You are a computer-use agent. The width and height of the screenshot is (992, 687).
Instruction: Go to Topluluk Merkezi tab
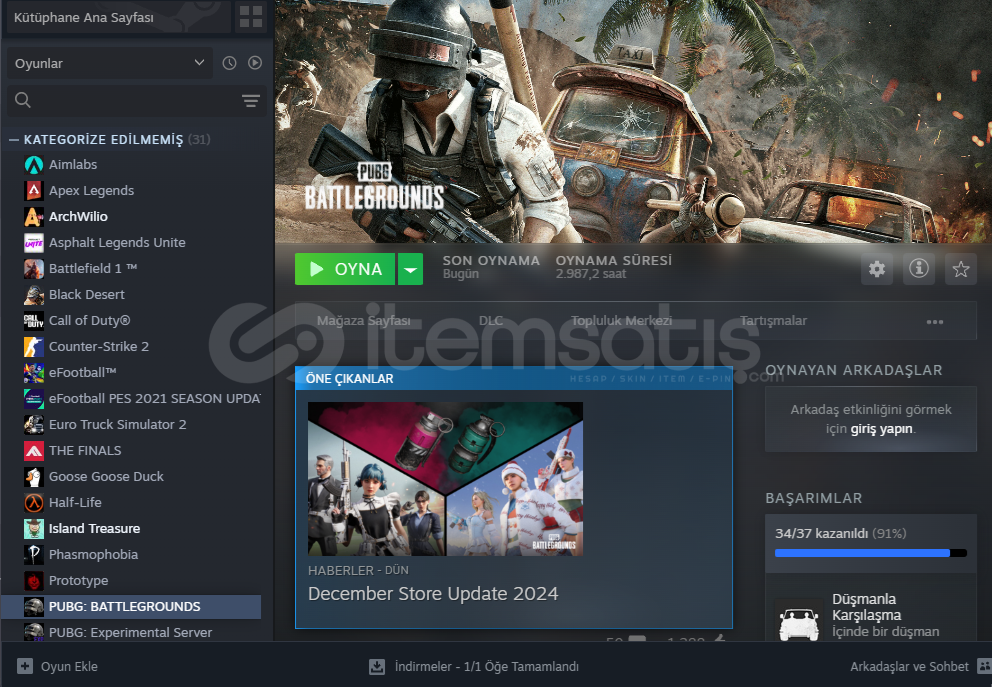[621, 321]
